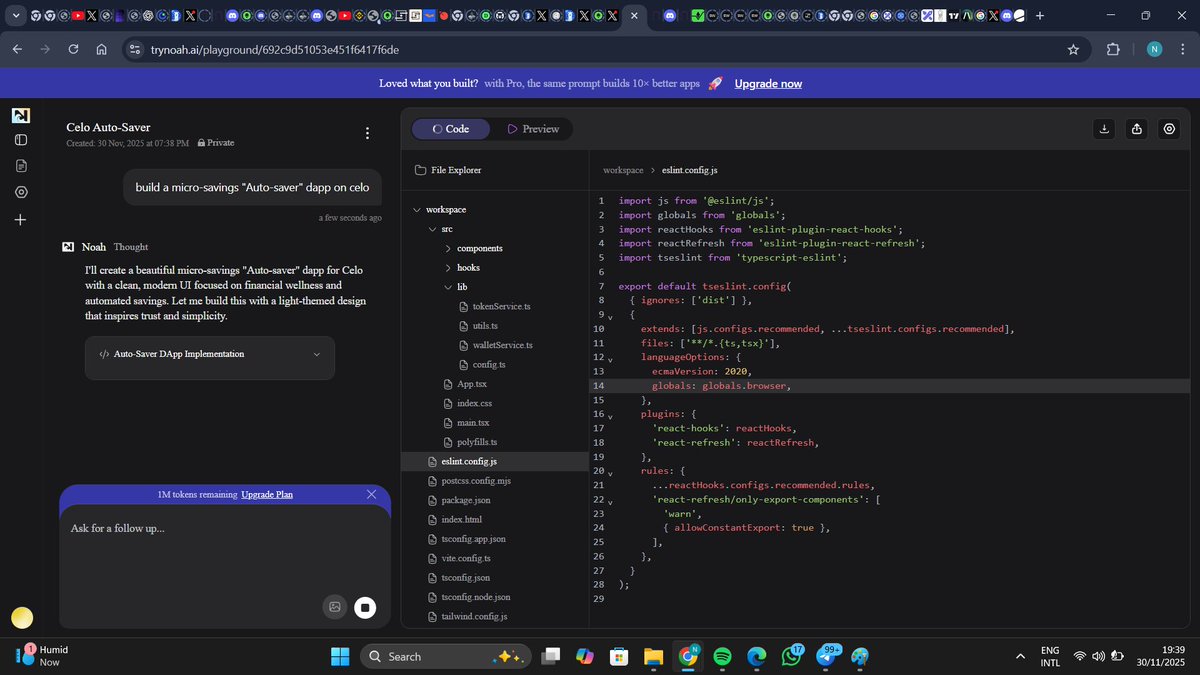Fold rules block at line 20
The width and height of the screenshot is (1200, 675).
point(610,473)
